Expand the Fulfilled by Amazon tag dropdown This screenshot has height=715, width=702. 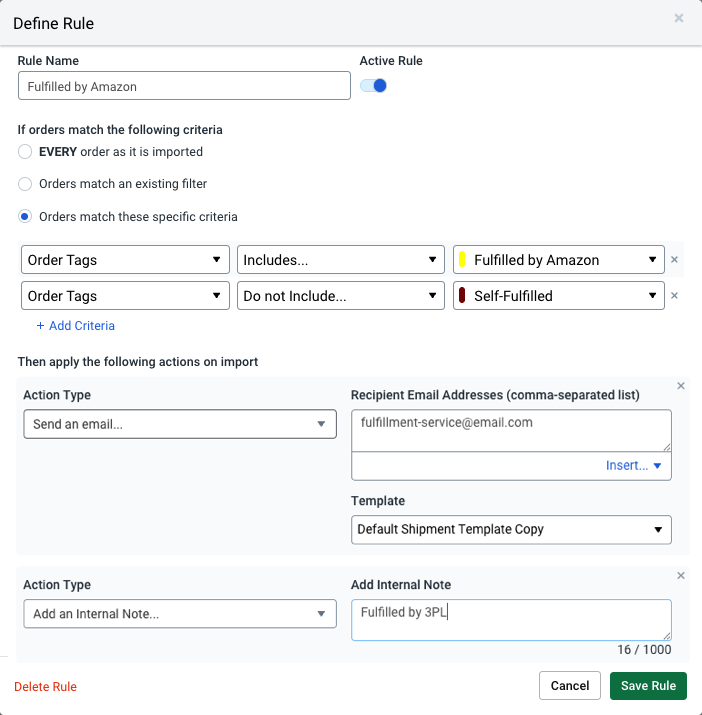[558, 260]
